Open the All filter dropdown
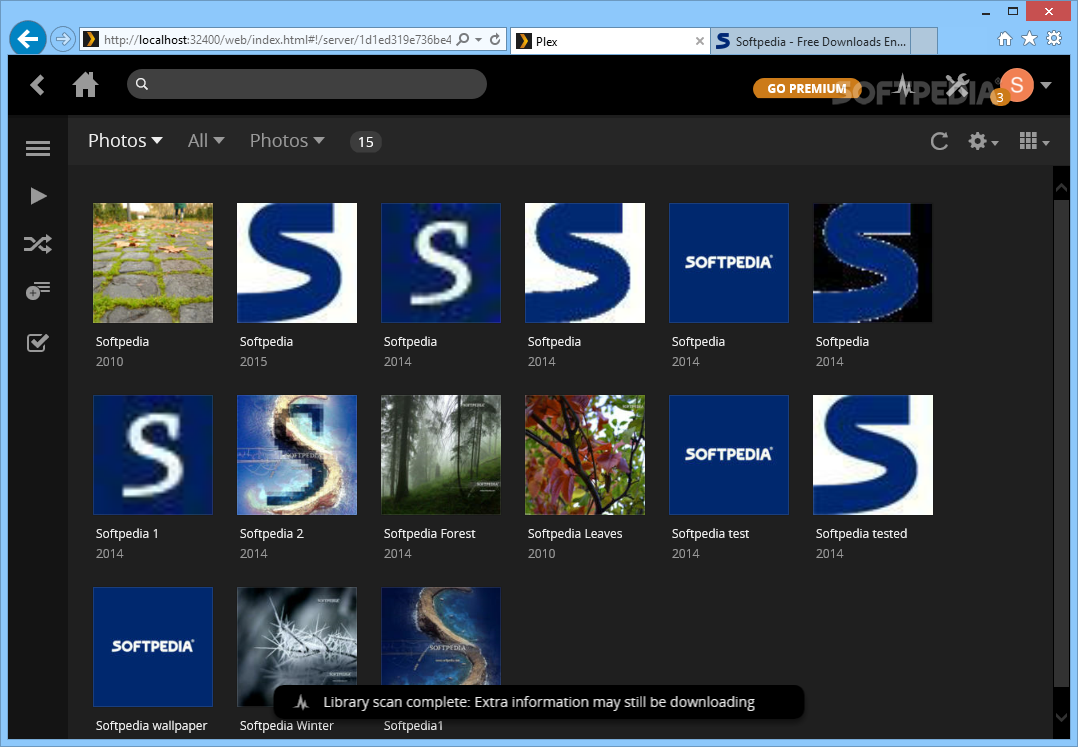This screenshot has height=747, width=1078. pos(206,141)
